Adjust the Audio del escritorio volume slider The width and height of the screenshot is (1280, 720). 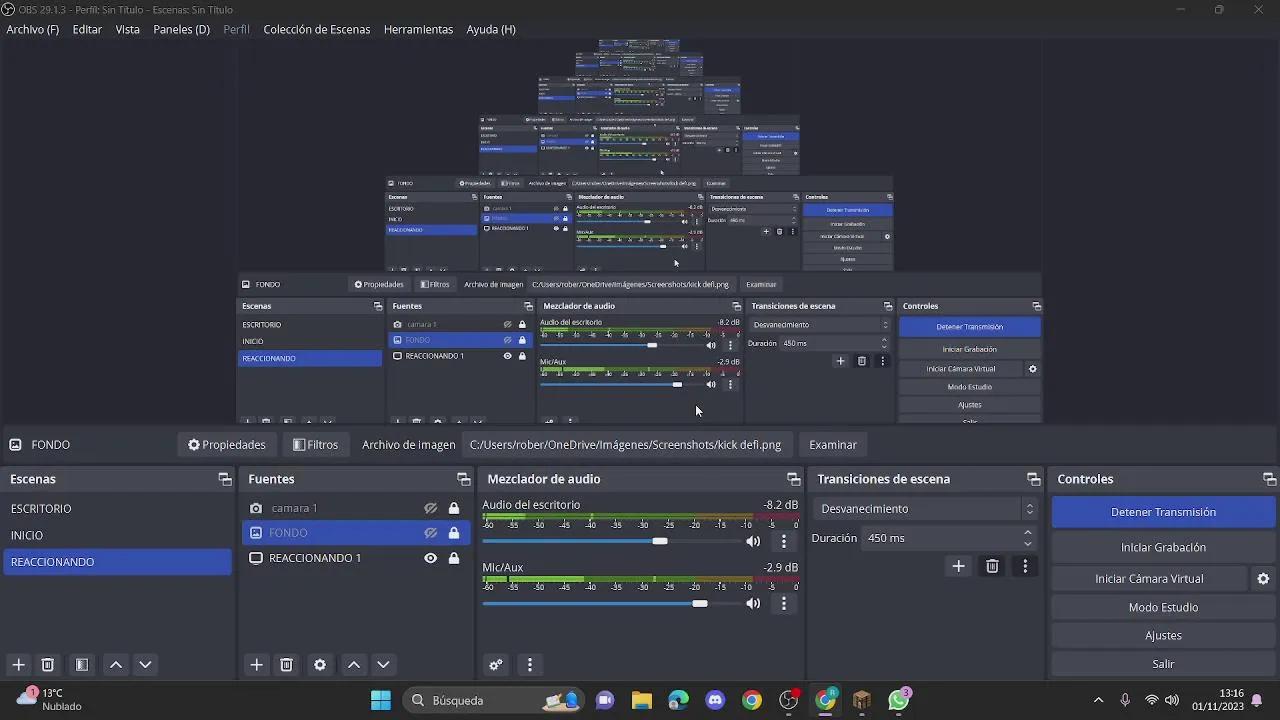click(660, 541)
